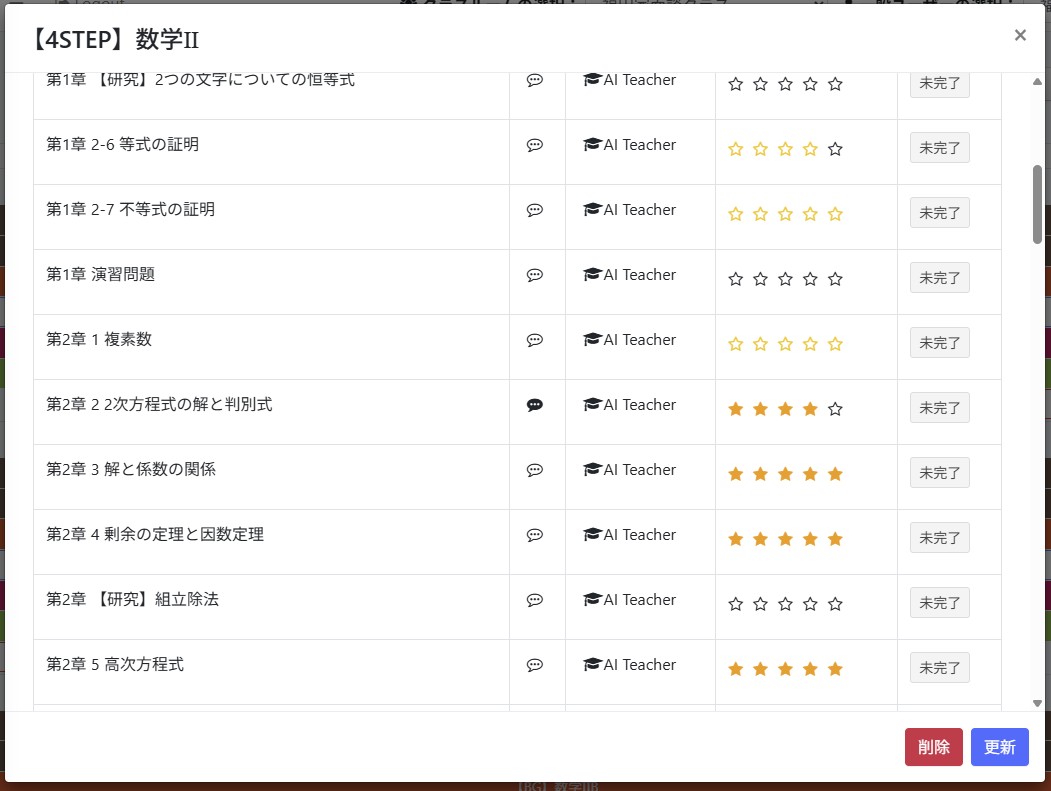Viewport: 1051px width, 791px height.
Task: Close the 【4STEP】数学II dialog
Action: click(x=1020, y=36)
